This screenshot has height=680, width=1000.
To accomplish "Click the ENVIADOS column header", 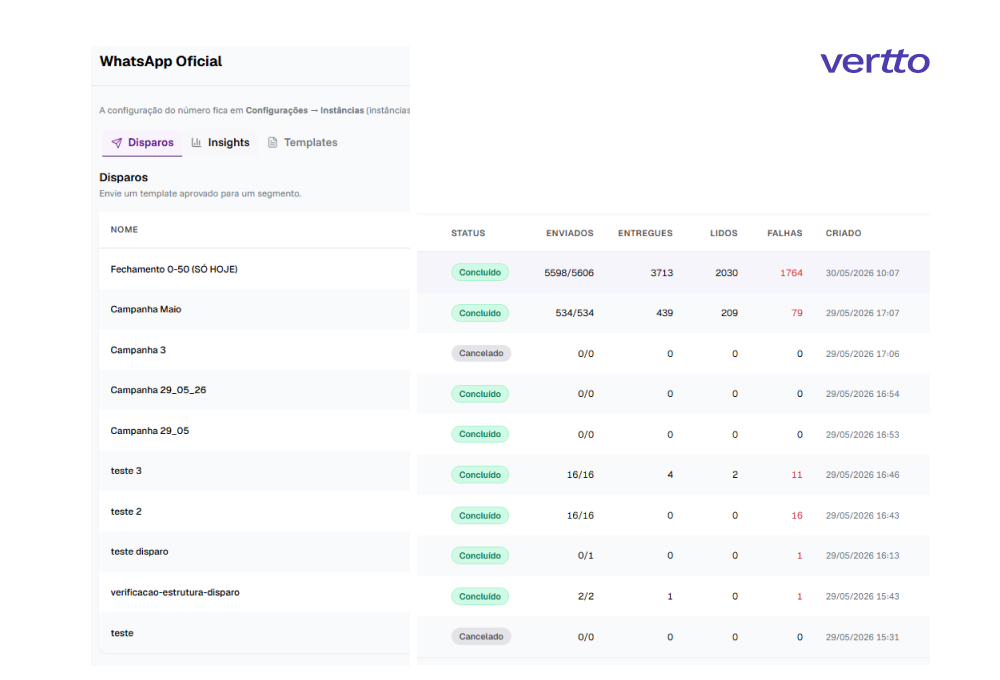I will coord(570,233).
